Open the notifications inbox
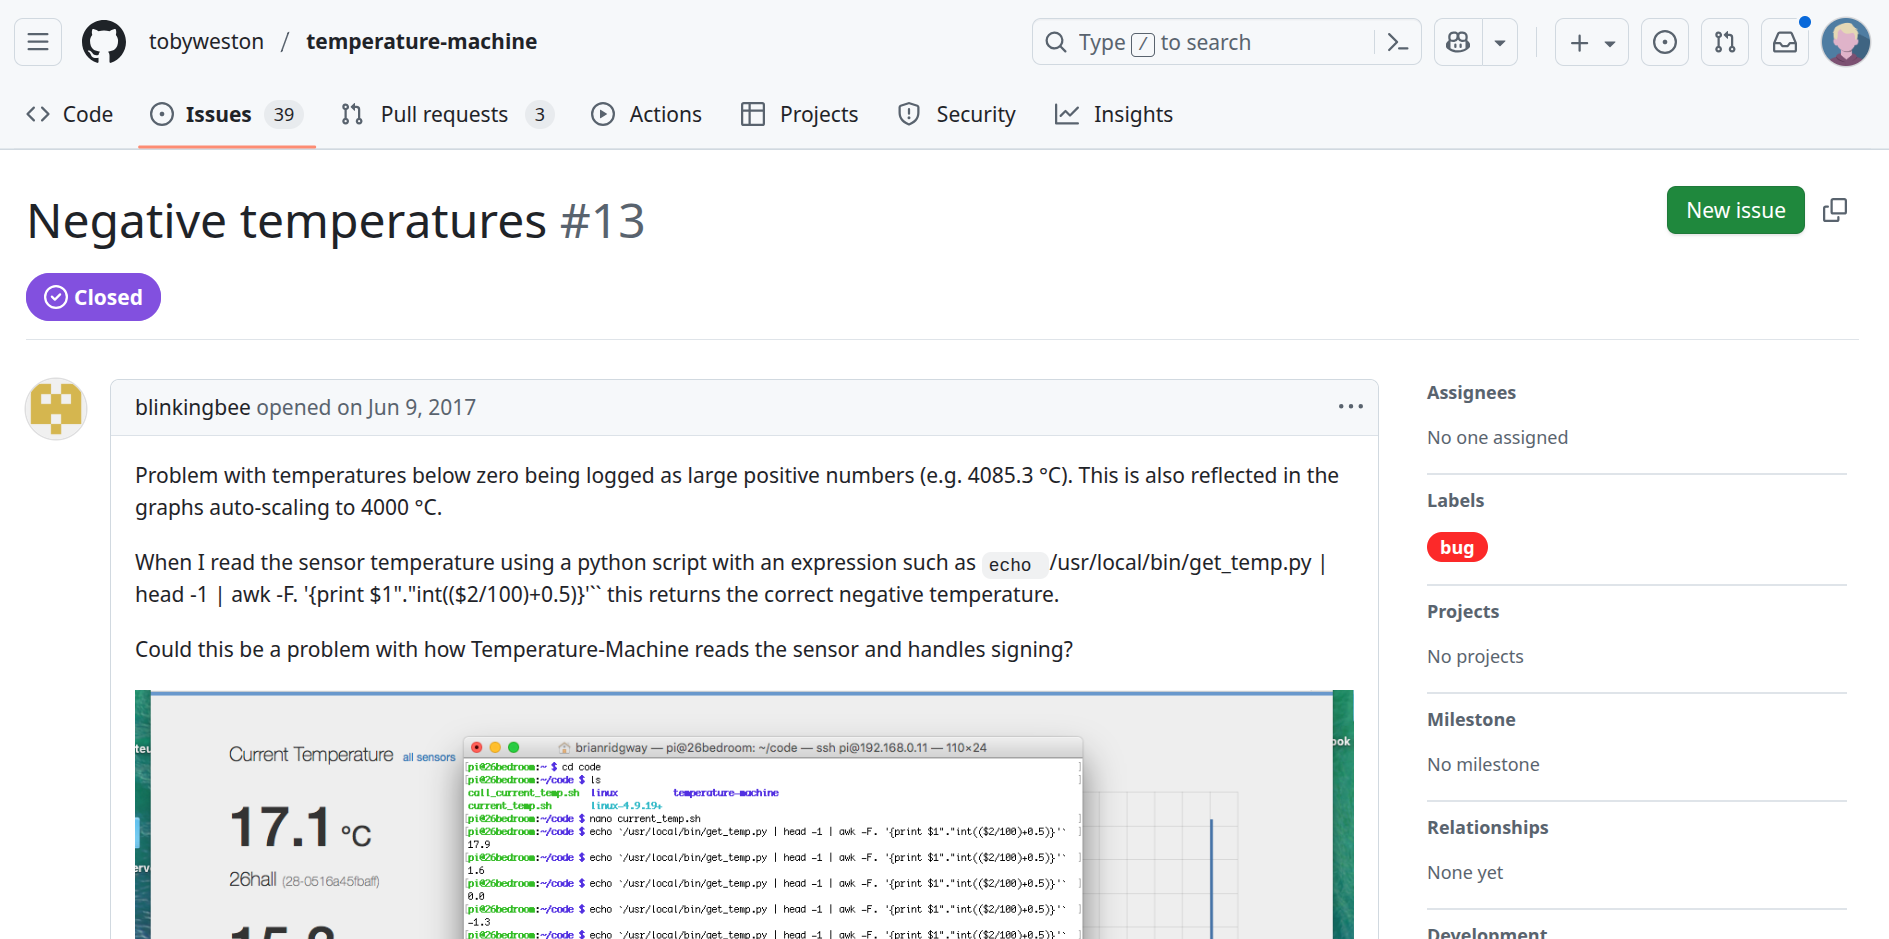The height and width of the screenshot is (939, 1889). click(x=1785, y=42)
